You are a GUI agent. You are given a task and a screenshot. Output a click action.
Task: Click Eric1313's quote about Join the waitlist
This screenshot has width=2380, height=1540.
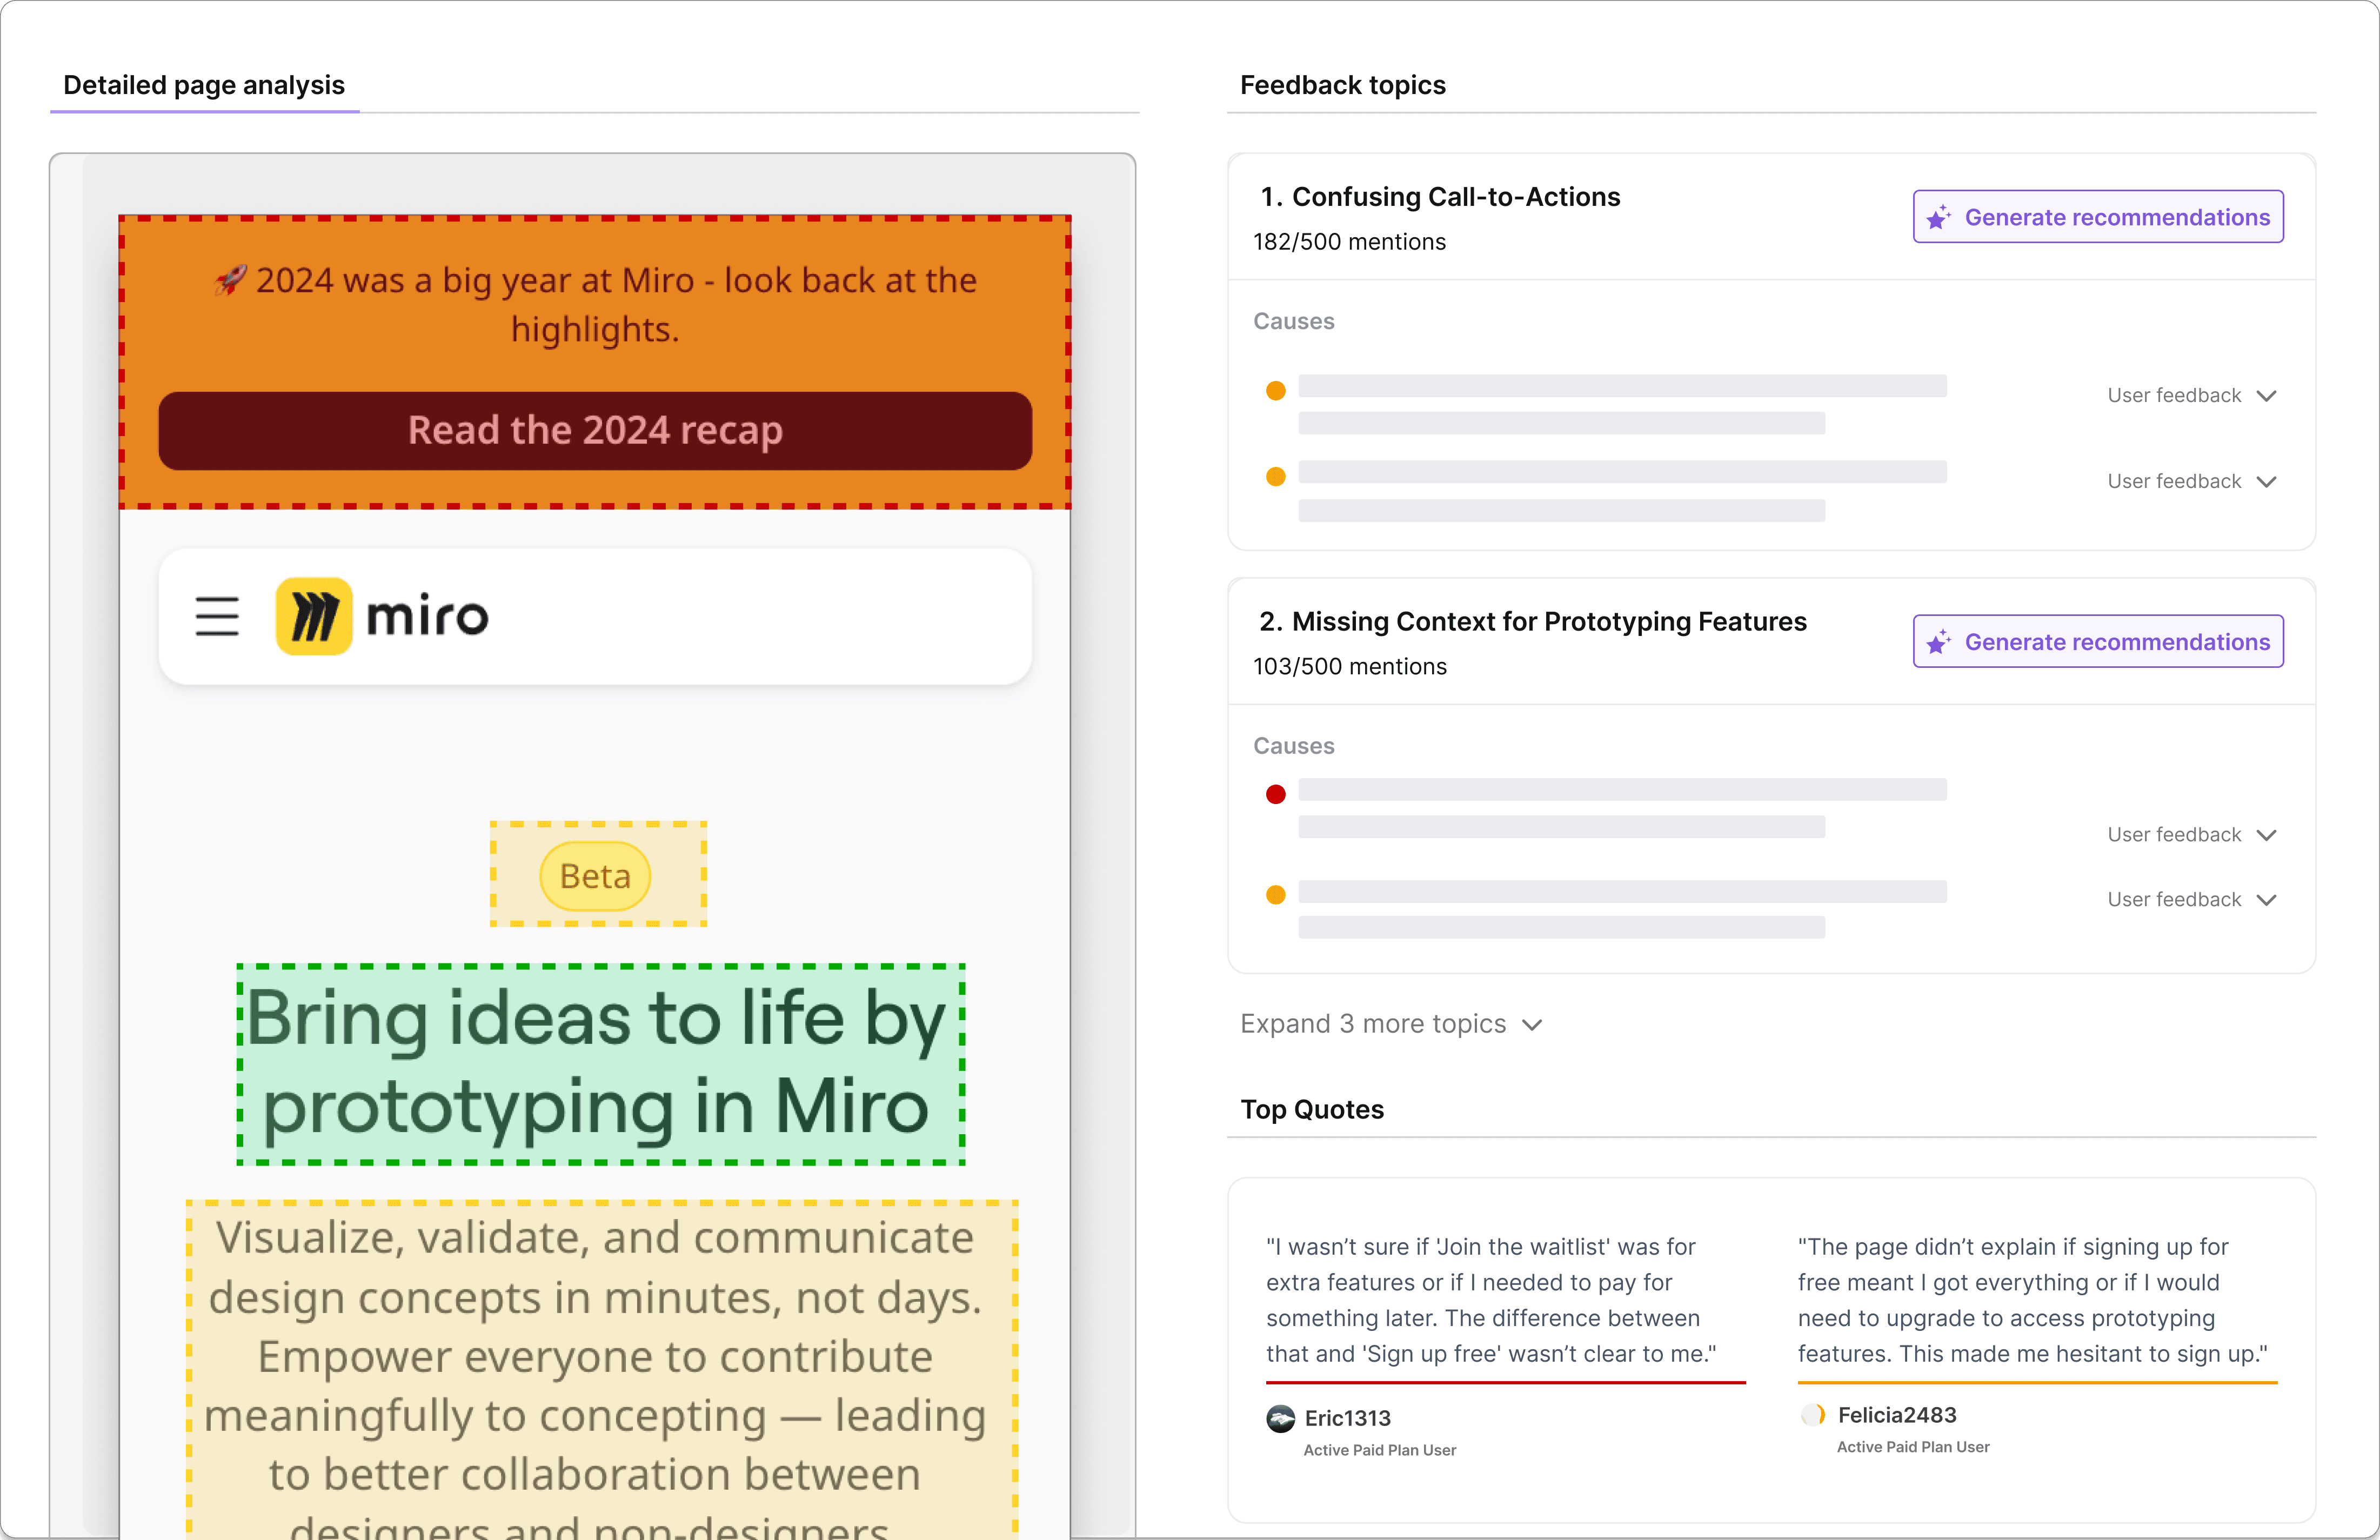pyautogui.click(x=1491, y=1300)
